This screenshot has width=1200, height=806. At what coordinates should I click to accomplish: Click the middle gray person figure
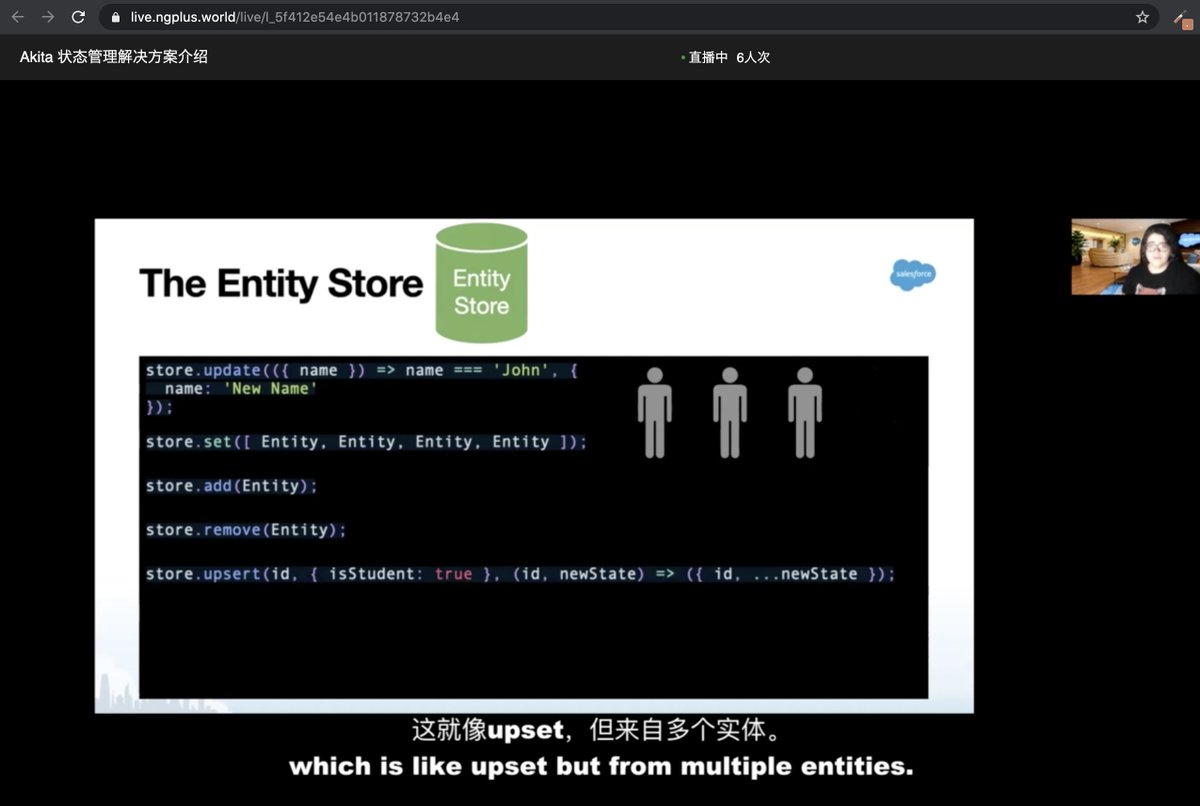(730, 412)
